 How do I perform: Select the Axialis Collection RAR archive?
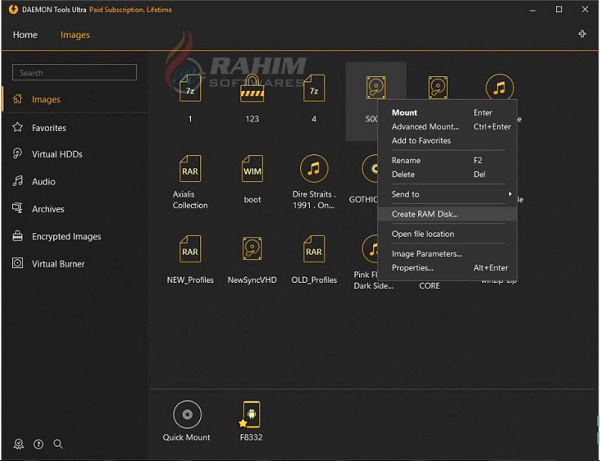[x=190, y=169]
